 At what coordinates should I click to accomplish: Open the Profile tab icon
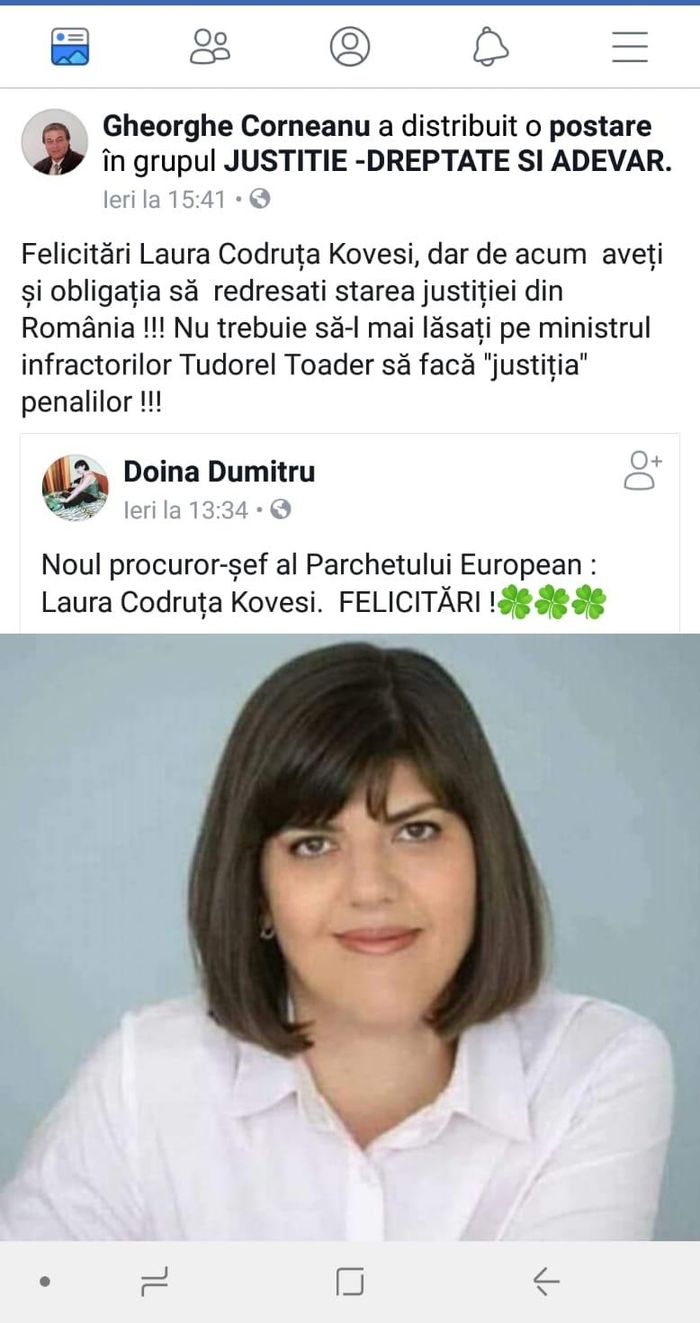350,46
